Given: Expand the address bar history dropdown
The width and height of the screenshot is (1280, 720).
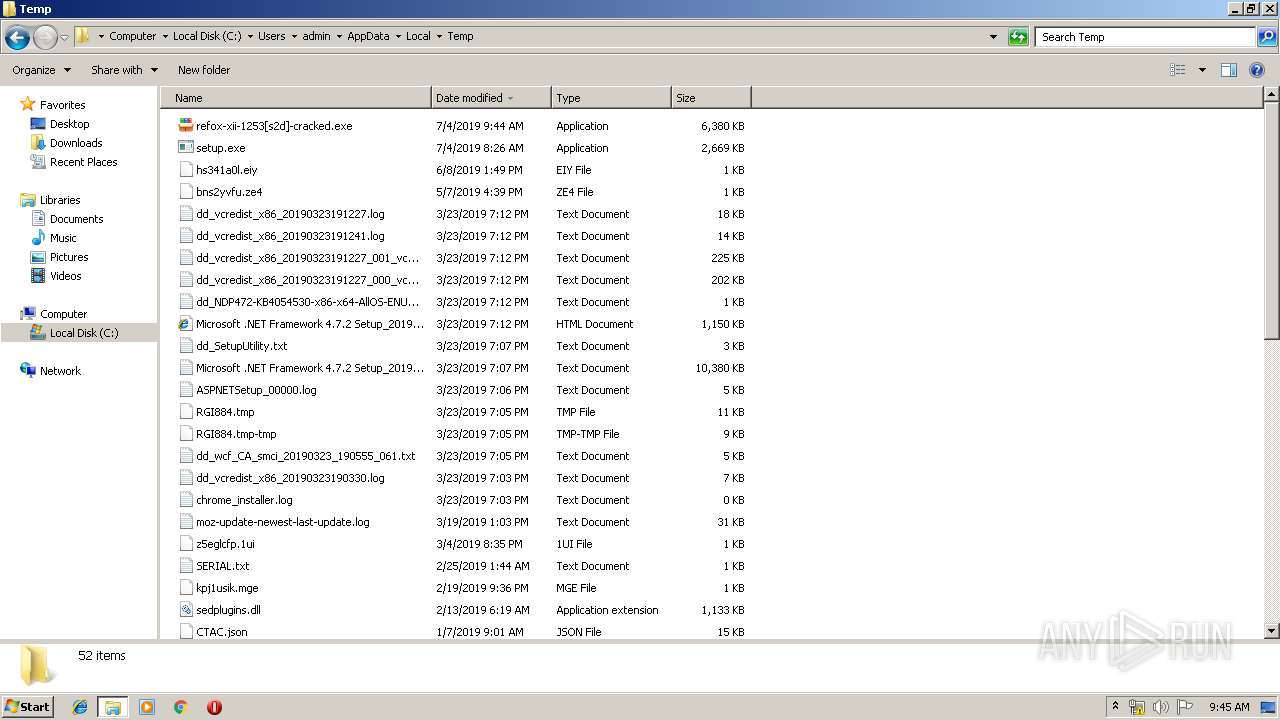Looking at the screenshot, I should pyautogui.click(x=993, y=37).
